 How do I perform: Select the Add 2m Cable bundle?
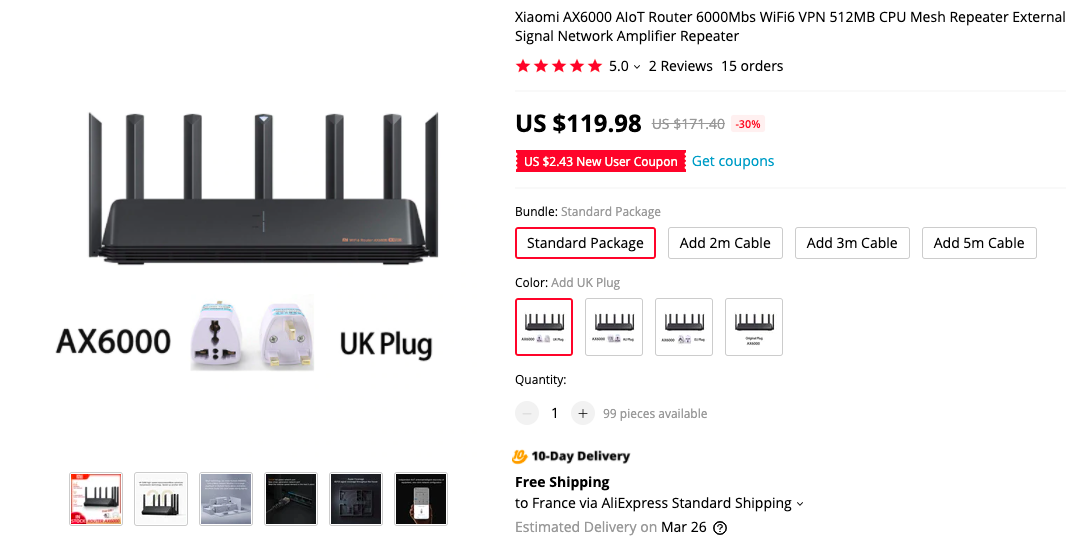point(725,243)
